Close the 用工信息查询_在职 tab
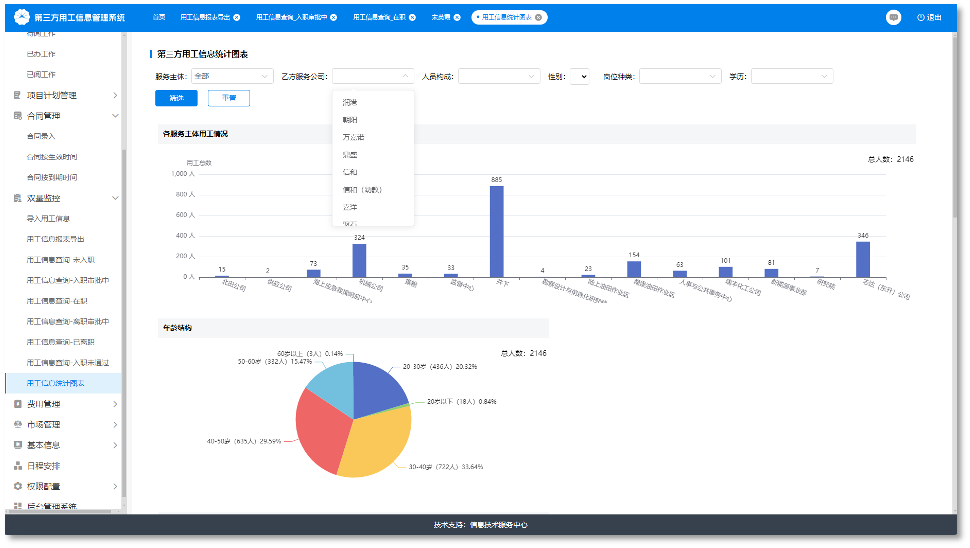This screenshot has height=548, width=970. click(413, 18)
